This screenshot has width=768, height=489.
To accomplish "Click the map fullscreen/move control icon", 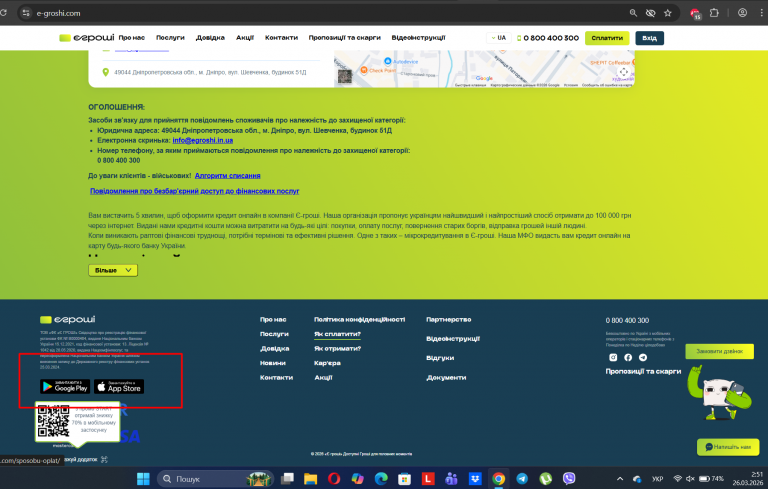I will 624,72.
